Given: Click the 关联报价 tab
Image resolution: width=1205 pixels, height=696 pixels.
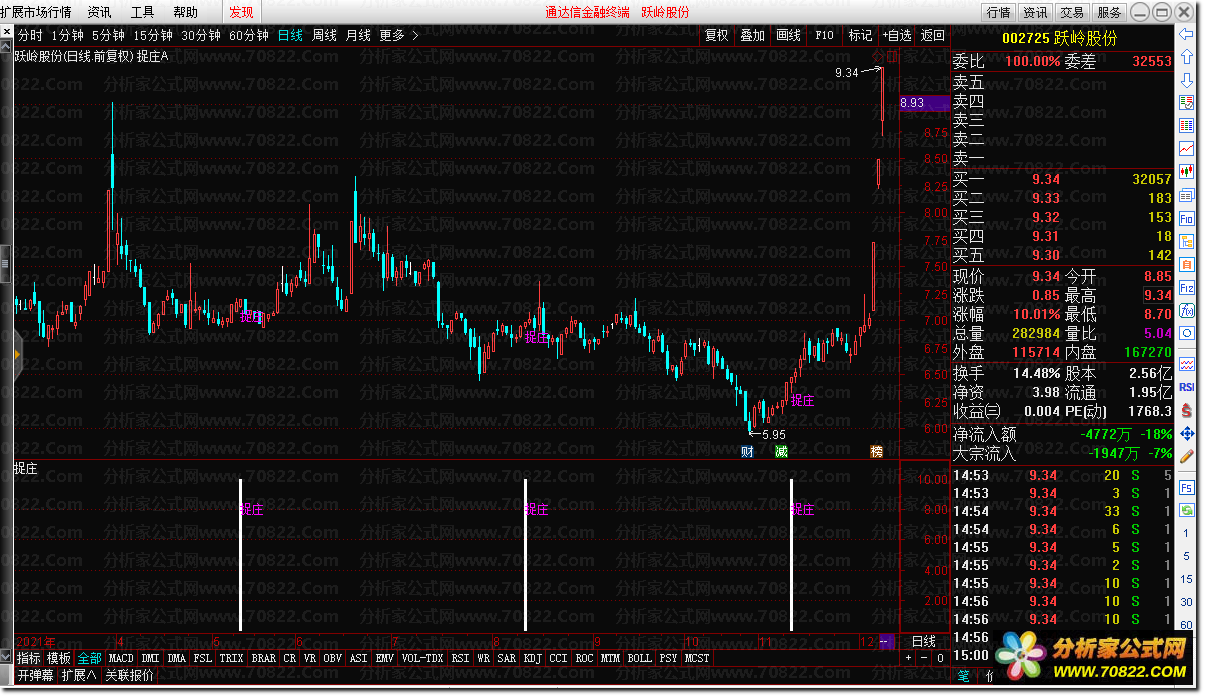Looking at the screenshot, I should coord(129,675).
